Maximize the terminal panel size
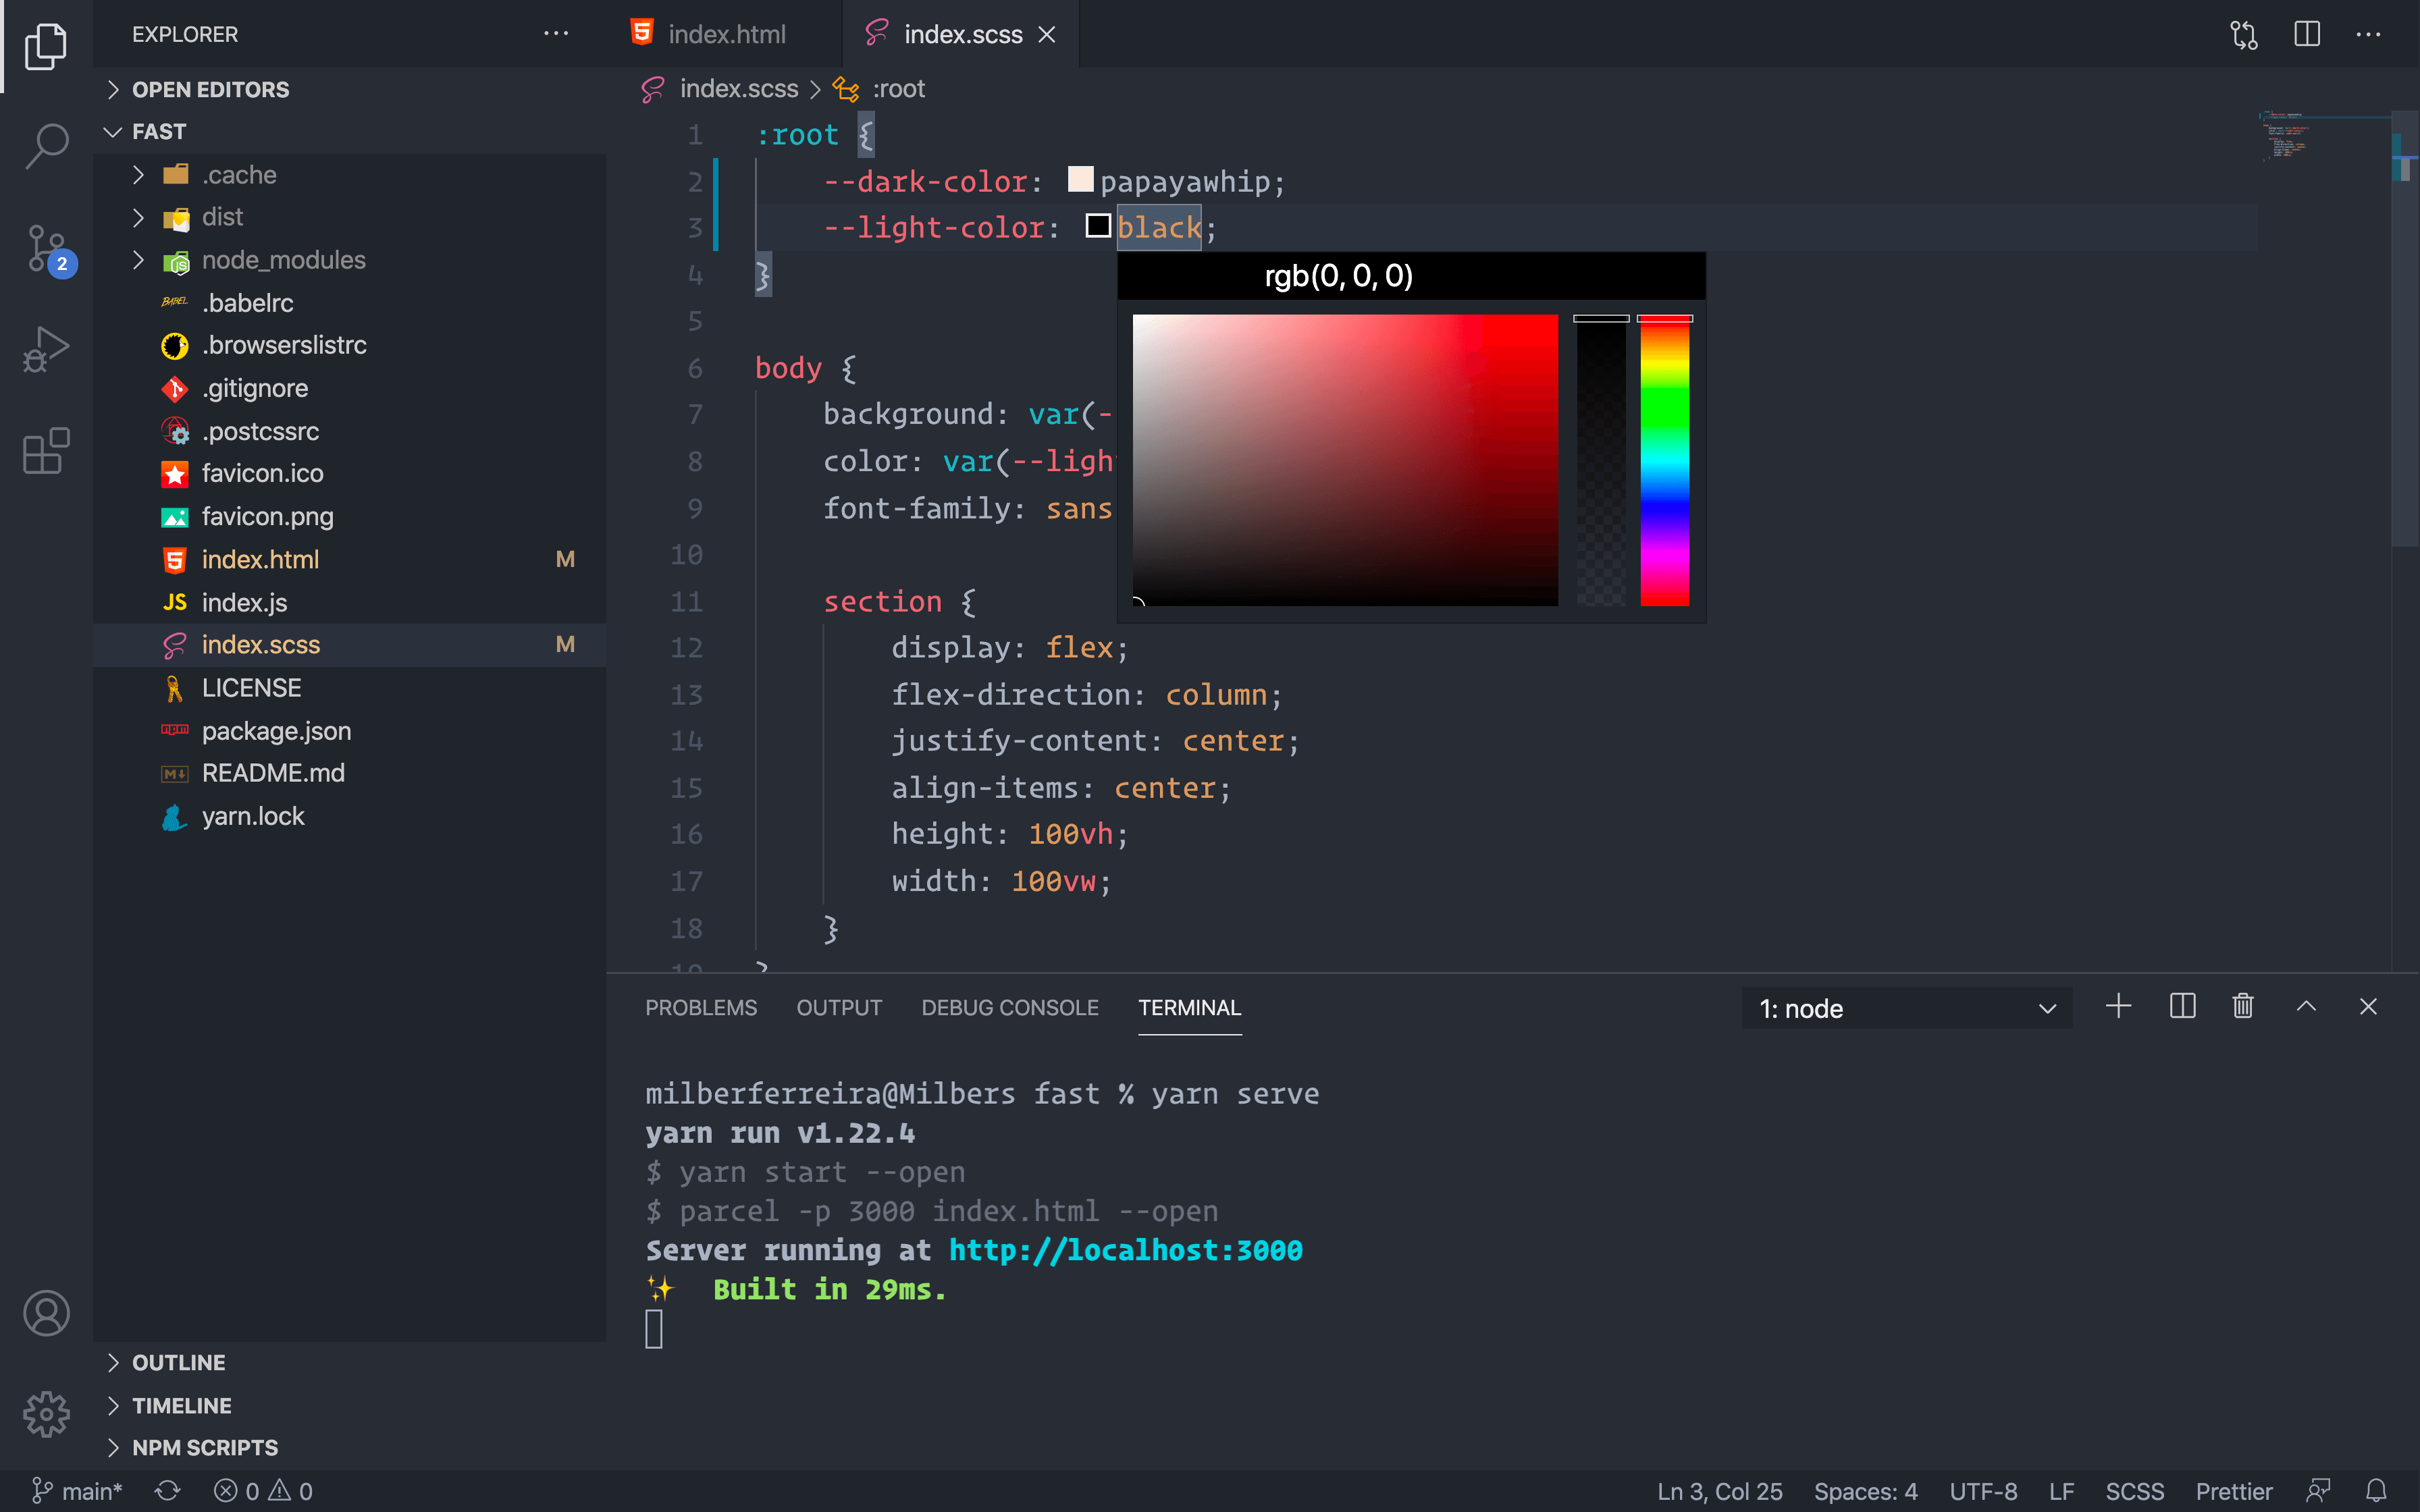Viewport: 2420px width, 1512px height. coord(2306,1007)
